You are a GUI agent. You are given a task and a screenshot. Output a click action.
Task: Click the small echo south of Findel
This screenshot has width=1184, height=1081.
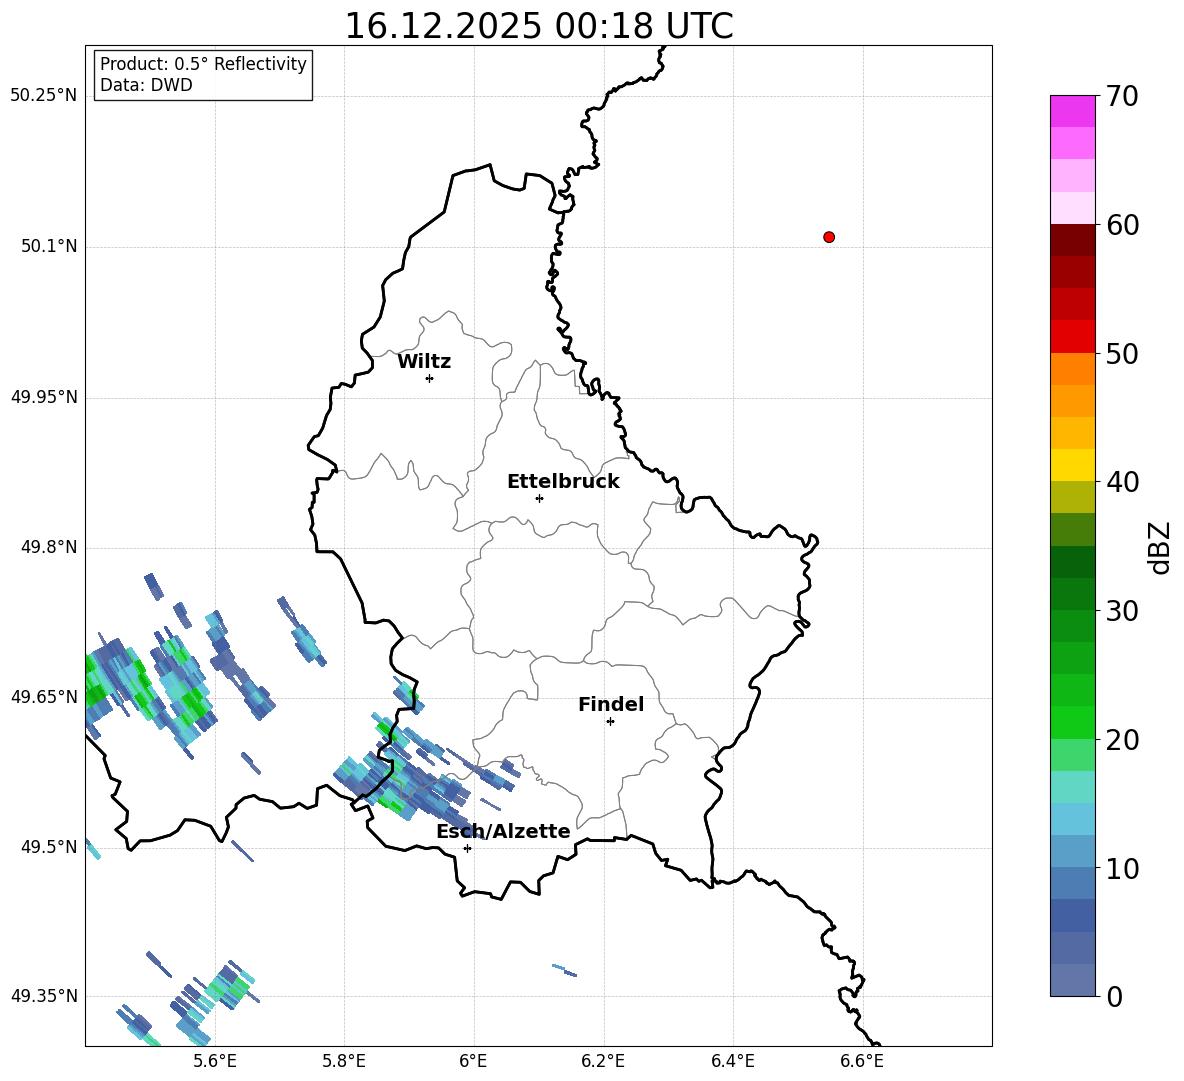(x=565, y=970)
